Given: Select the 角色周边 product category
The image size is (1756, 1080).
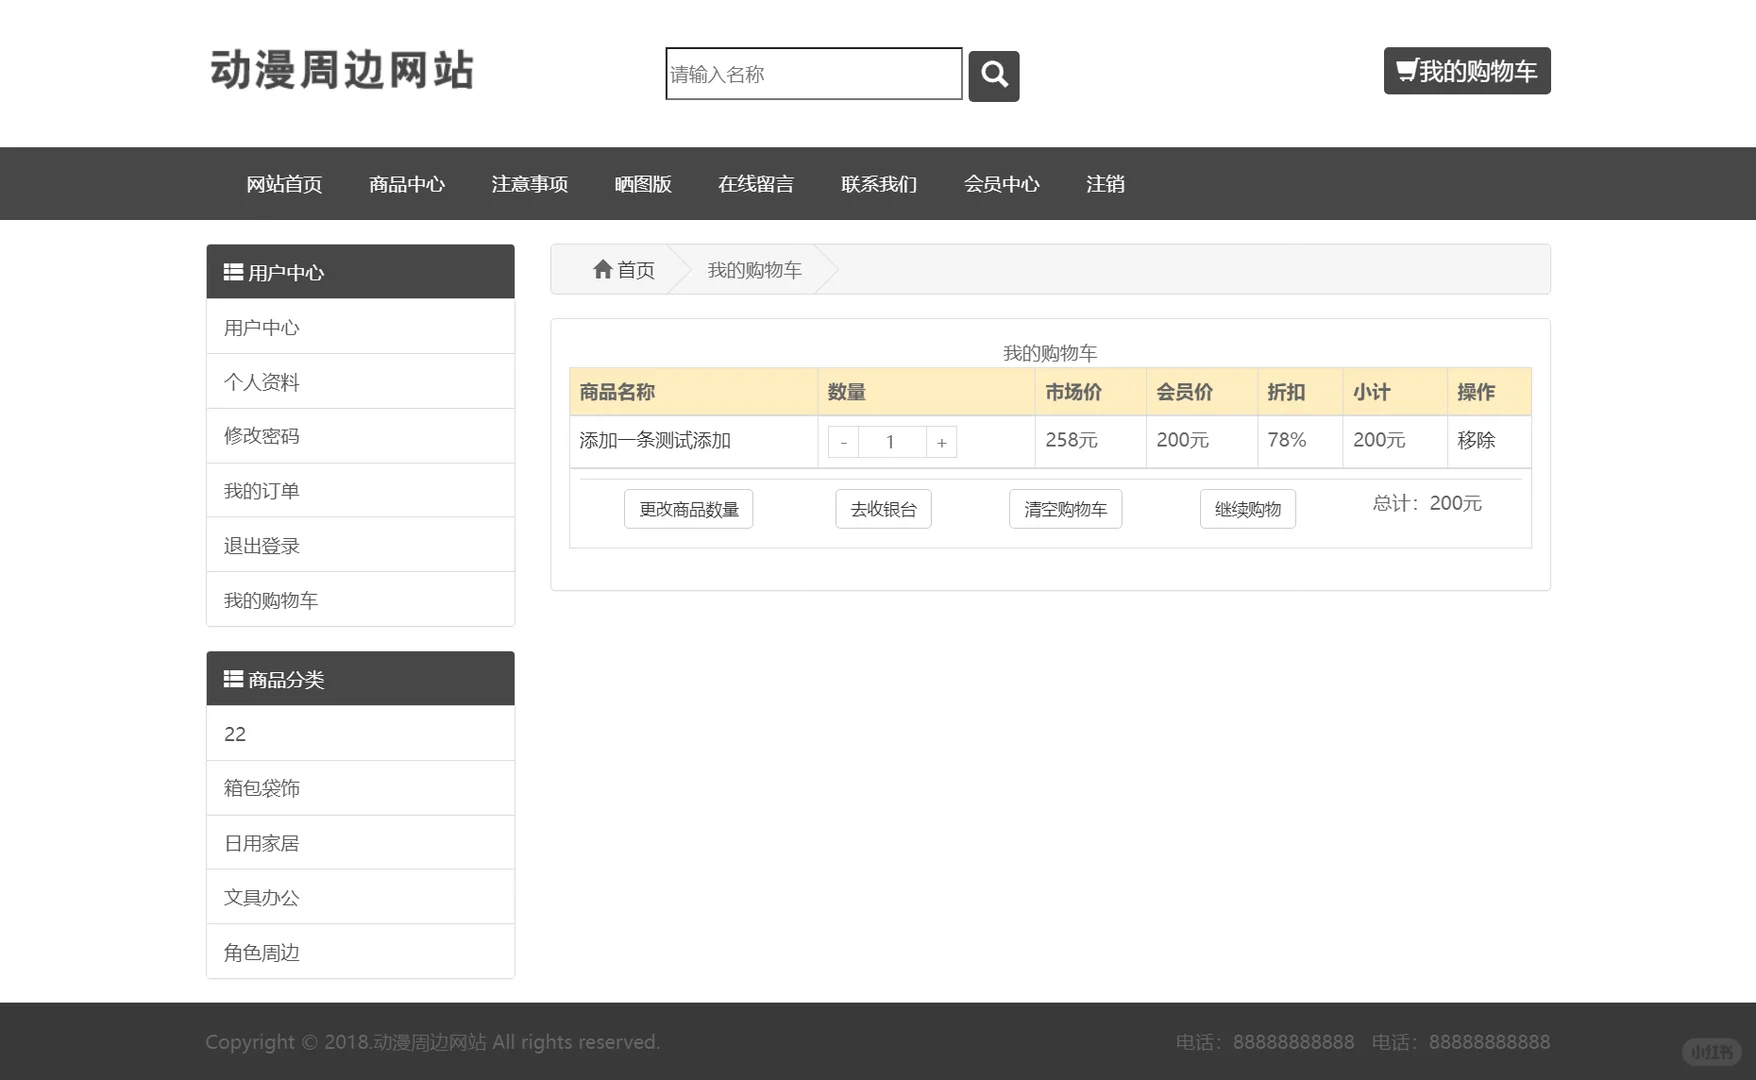Looking at the screenshot, I should pos(261,952).
